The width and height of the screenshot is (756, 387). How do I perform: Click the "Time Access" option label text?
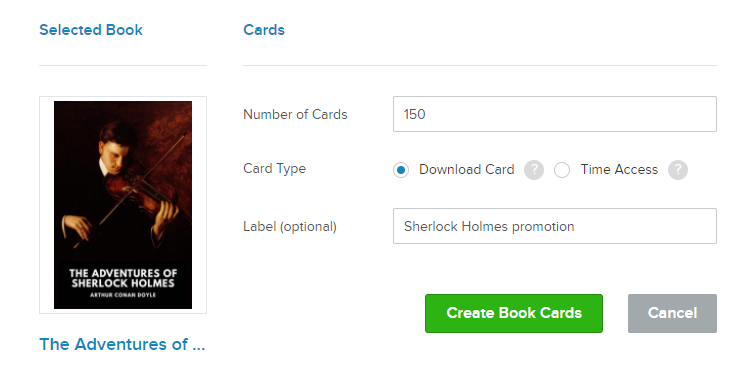click(619, 170)
